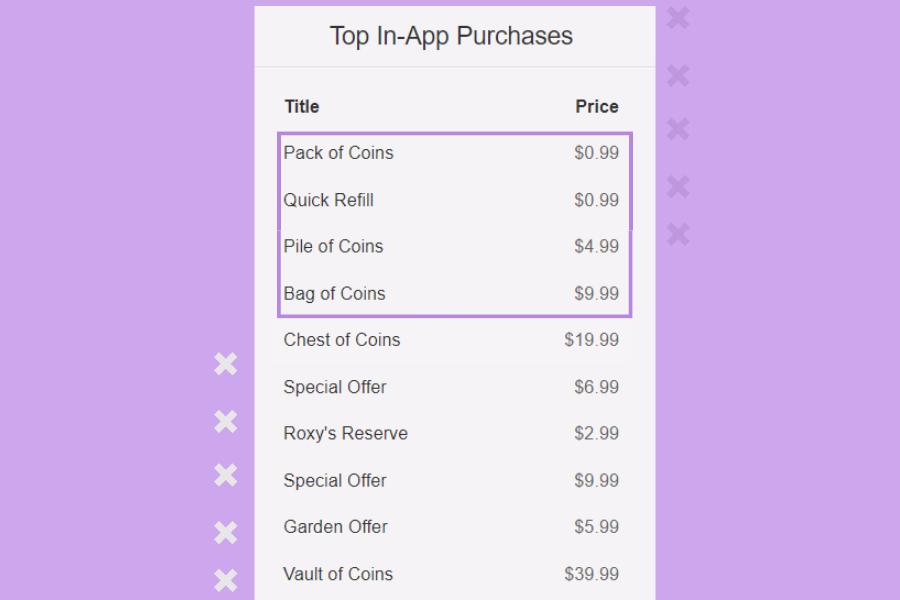Click the X icon left of Vault of Coins
The height and width of the screenshot is (600, 900).
coord(226,580)
